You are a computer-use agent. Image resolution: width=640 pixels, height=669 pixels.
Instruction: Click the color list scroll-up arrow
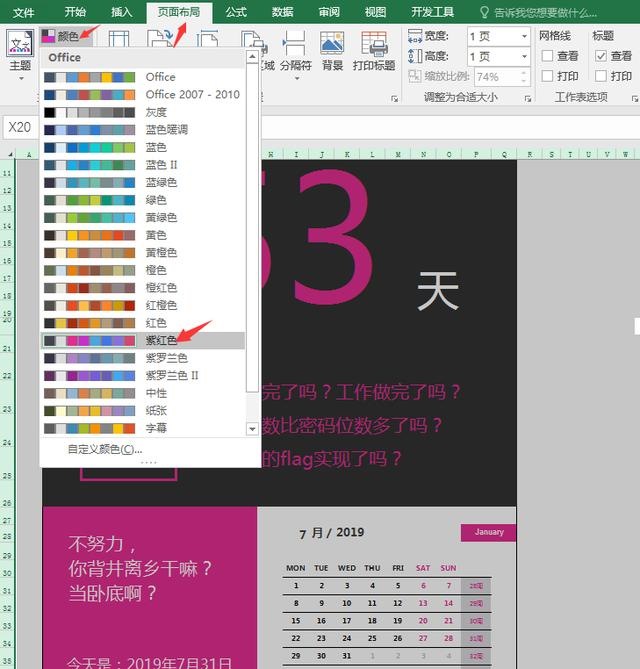click(x=252, y=56)
